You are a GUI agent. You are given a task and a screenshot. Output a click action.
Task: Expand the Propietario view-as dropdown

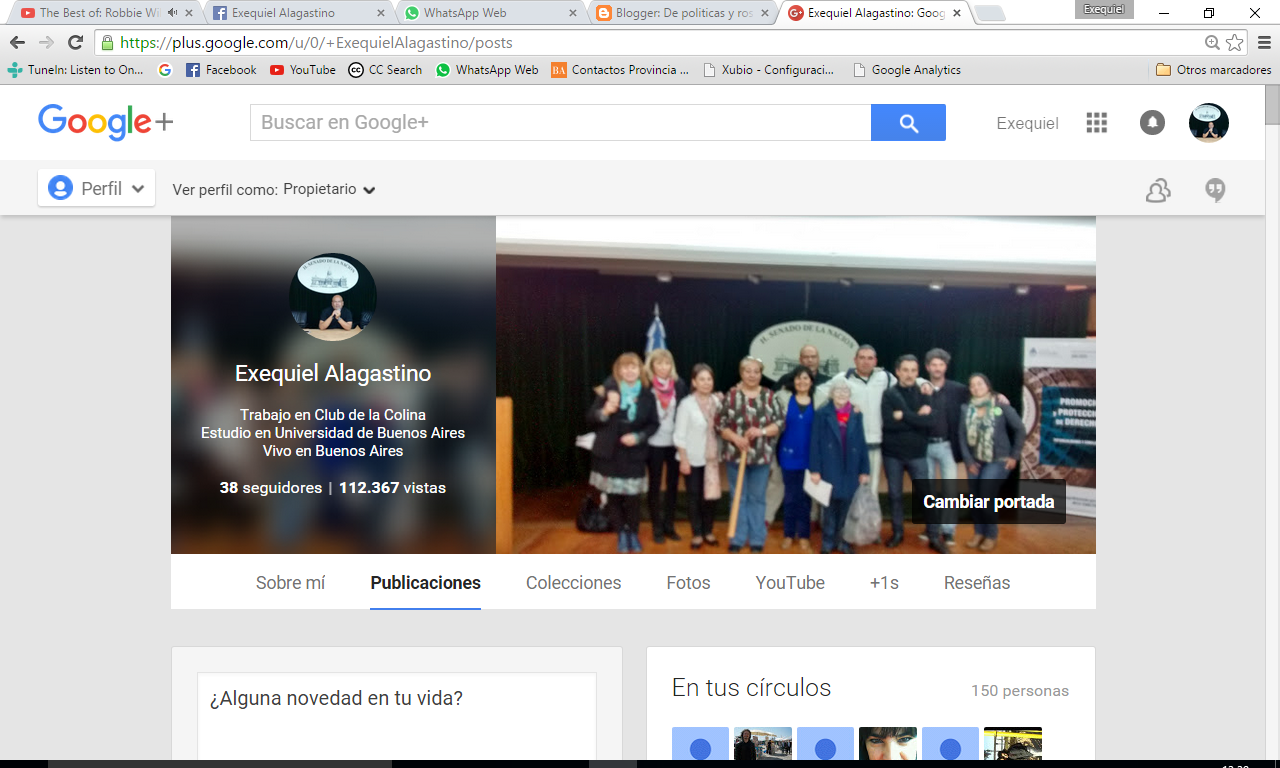tap(329, 189)
